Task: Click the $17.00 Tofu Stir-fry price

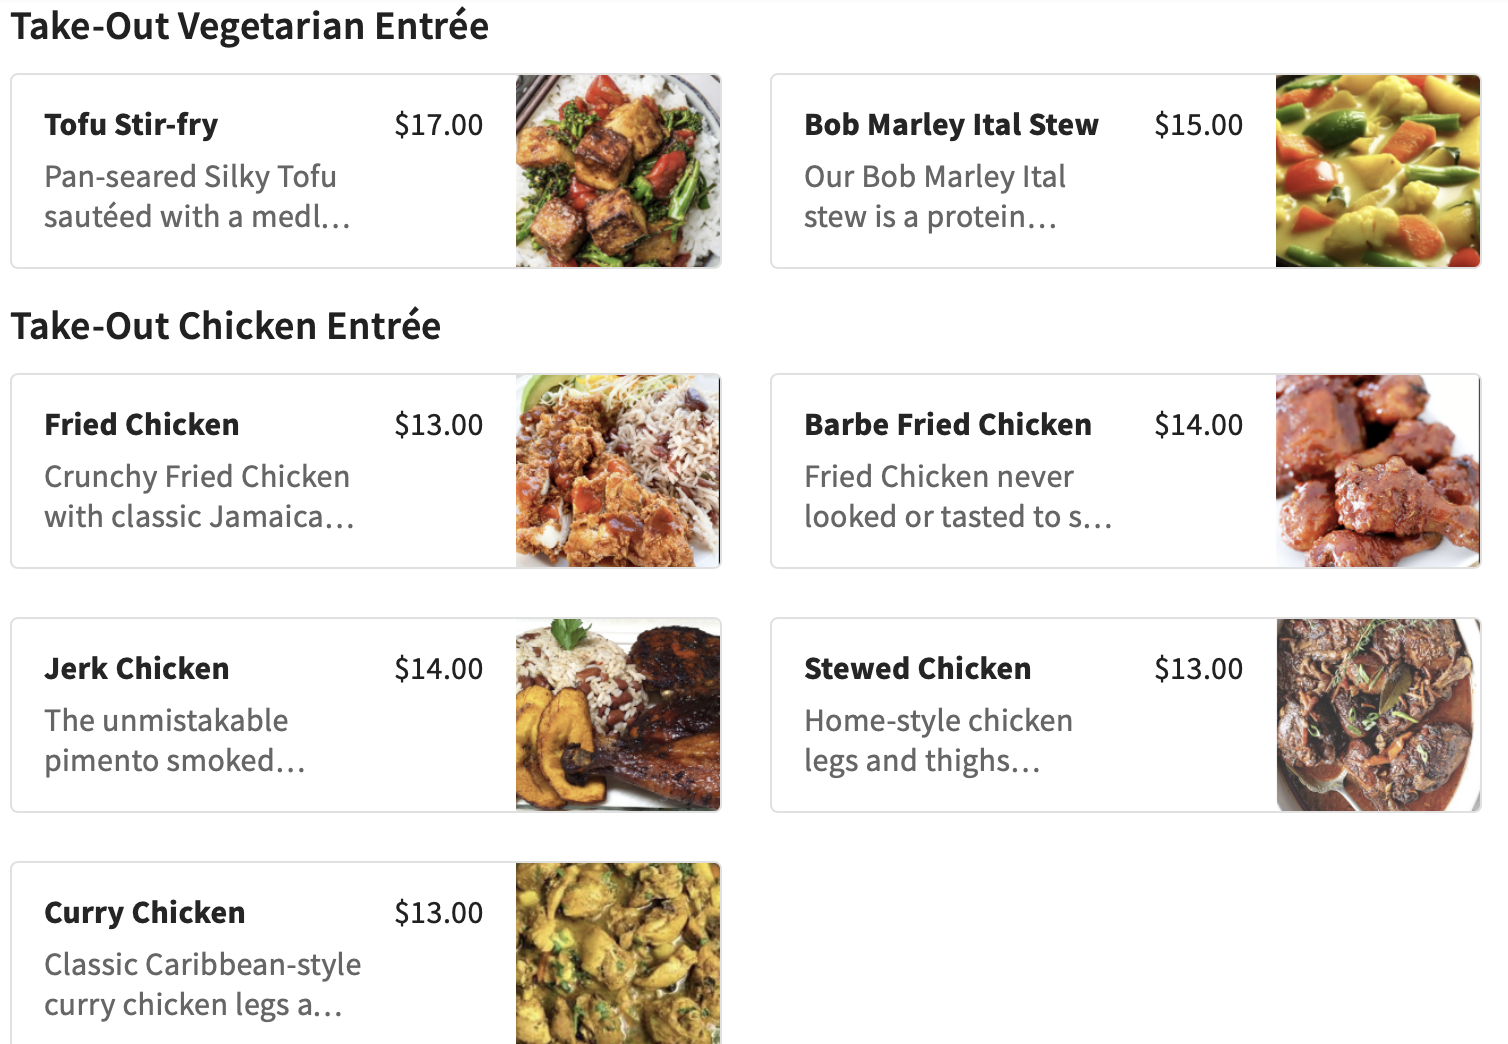Action: [x=438, y=125]
